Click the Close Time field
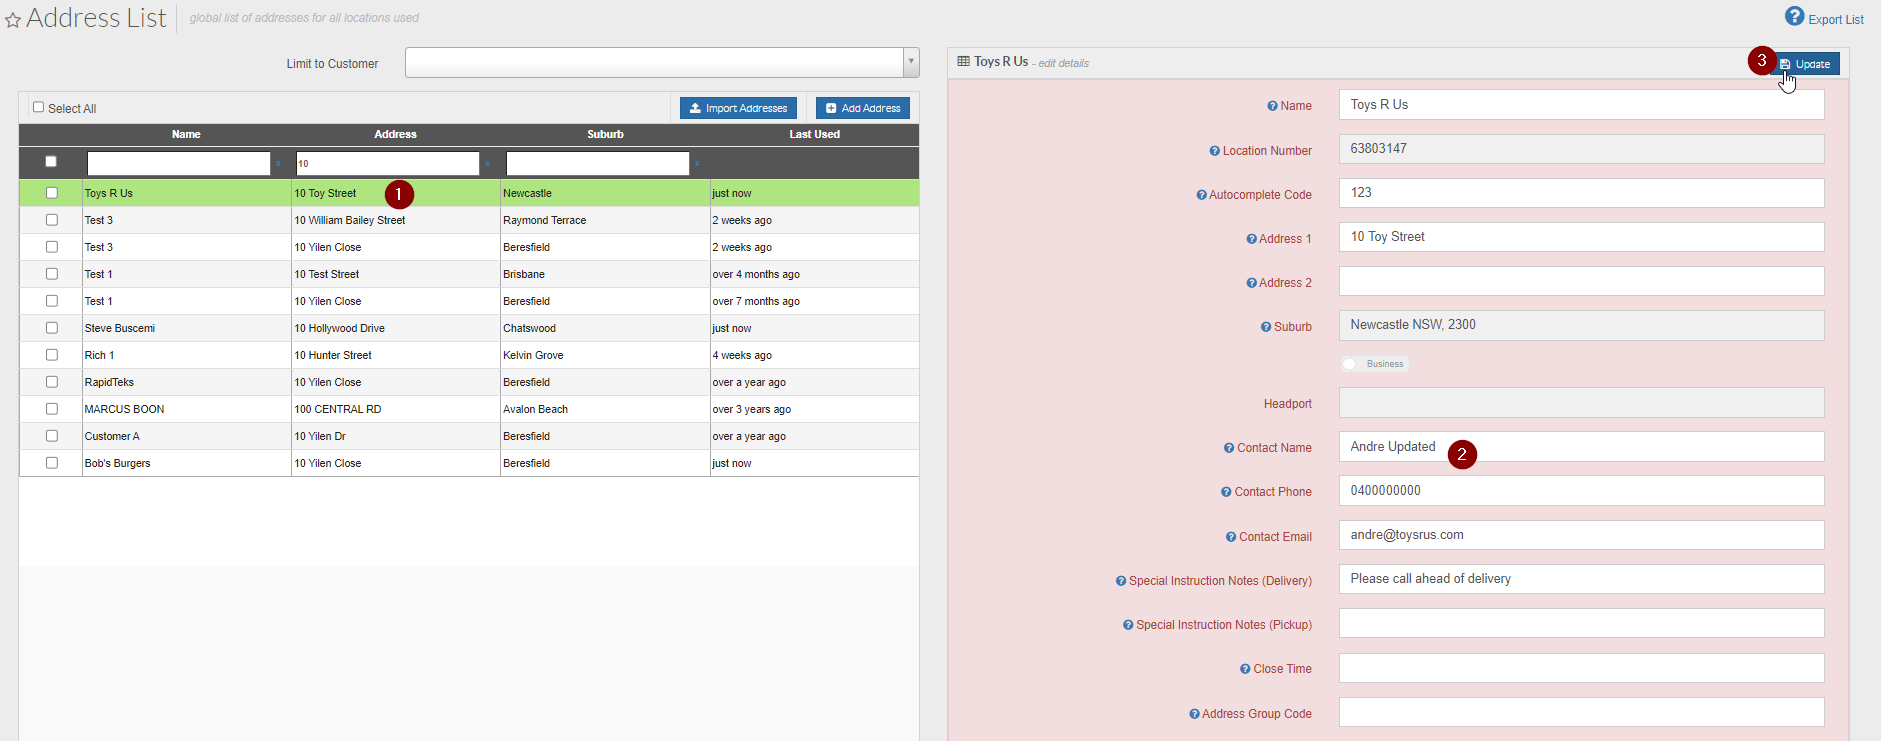1881x741 pixels. tap(1582, 668)
